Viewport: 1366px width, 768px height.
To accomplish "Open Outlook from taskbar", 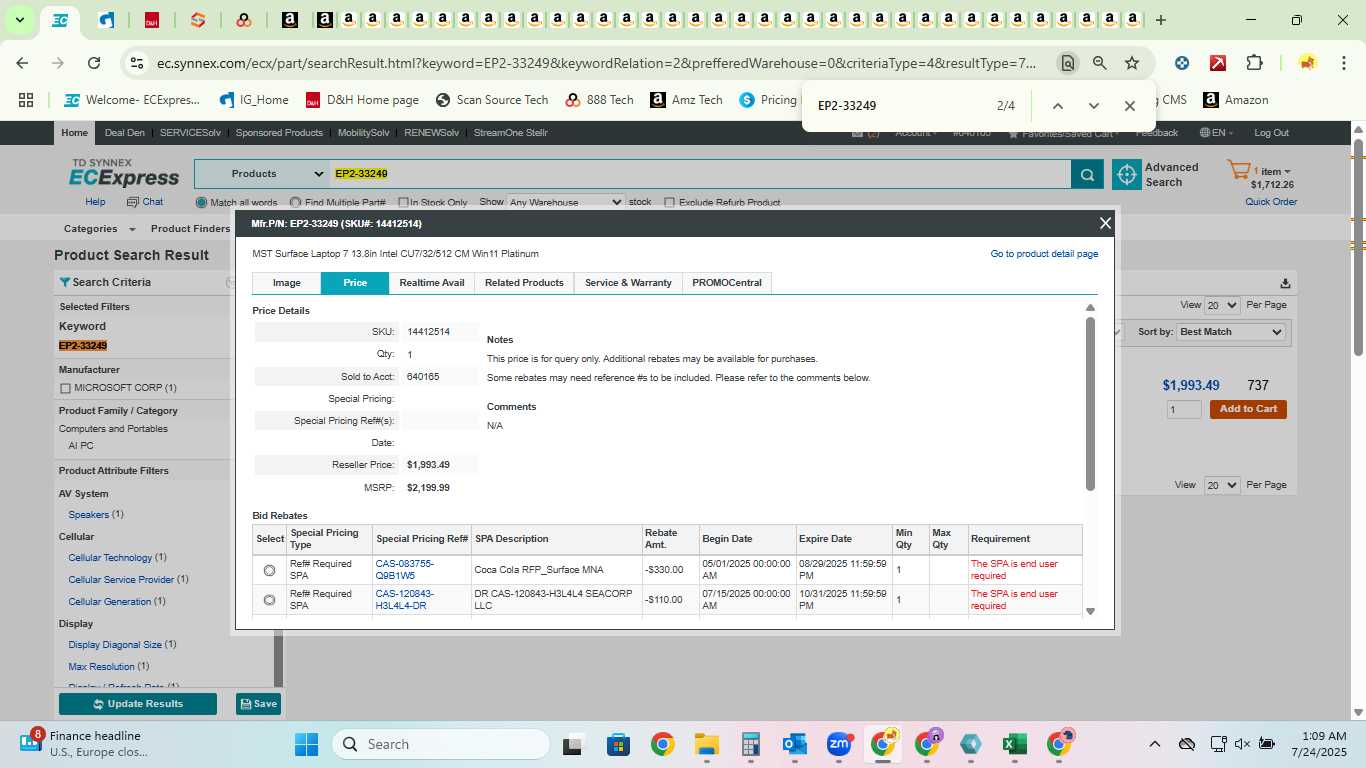I will pos(795,744).
